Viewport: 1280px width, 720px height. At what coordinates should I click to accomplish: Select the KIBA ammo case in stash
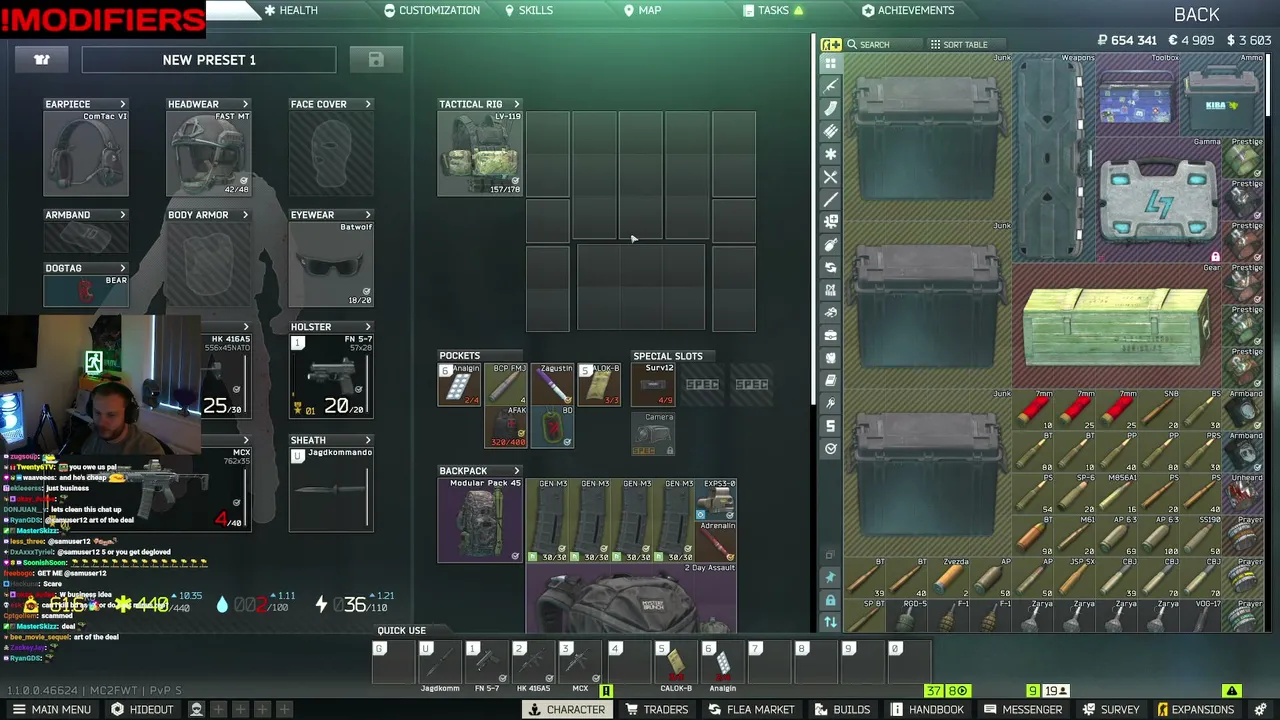pos(1222,96)
